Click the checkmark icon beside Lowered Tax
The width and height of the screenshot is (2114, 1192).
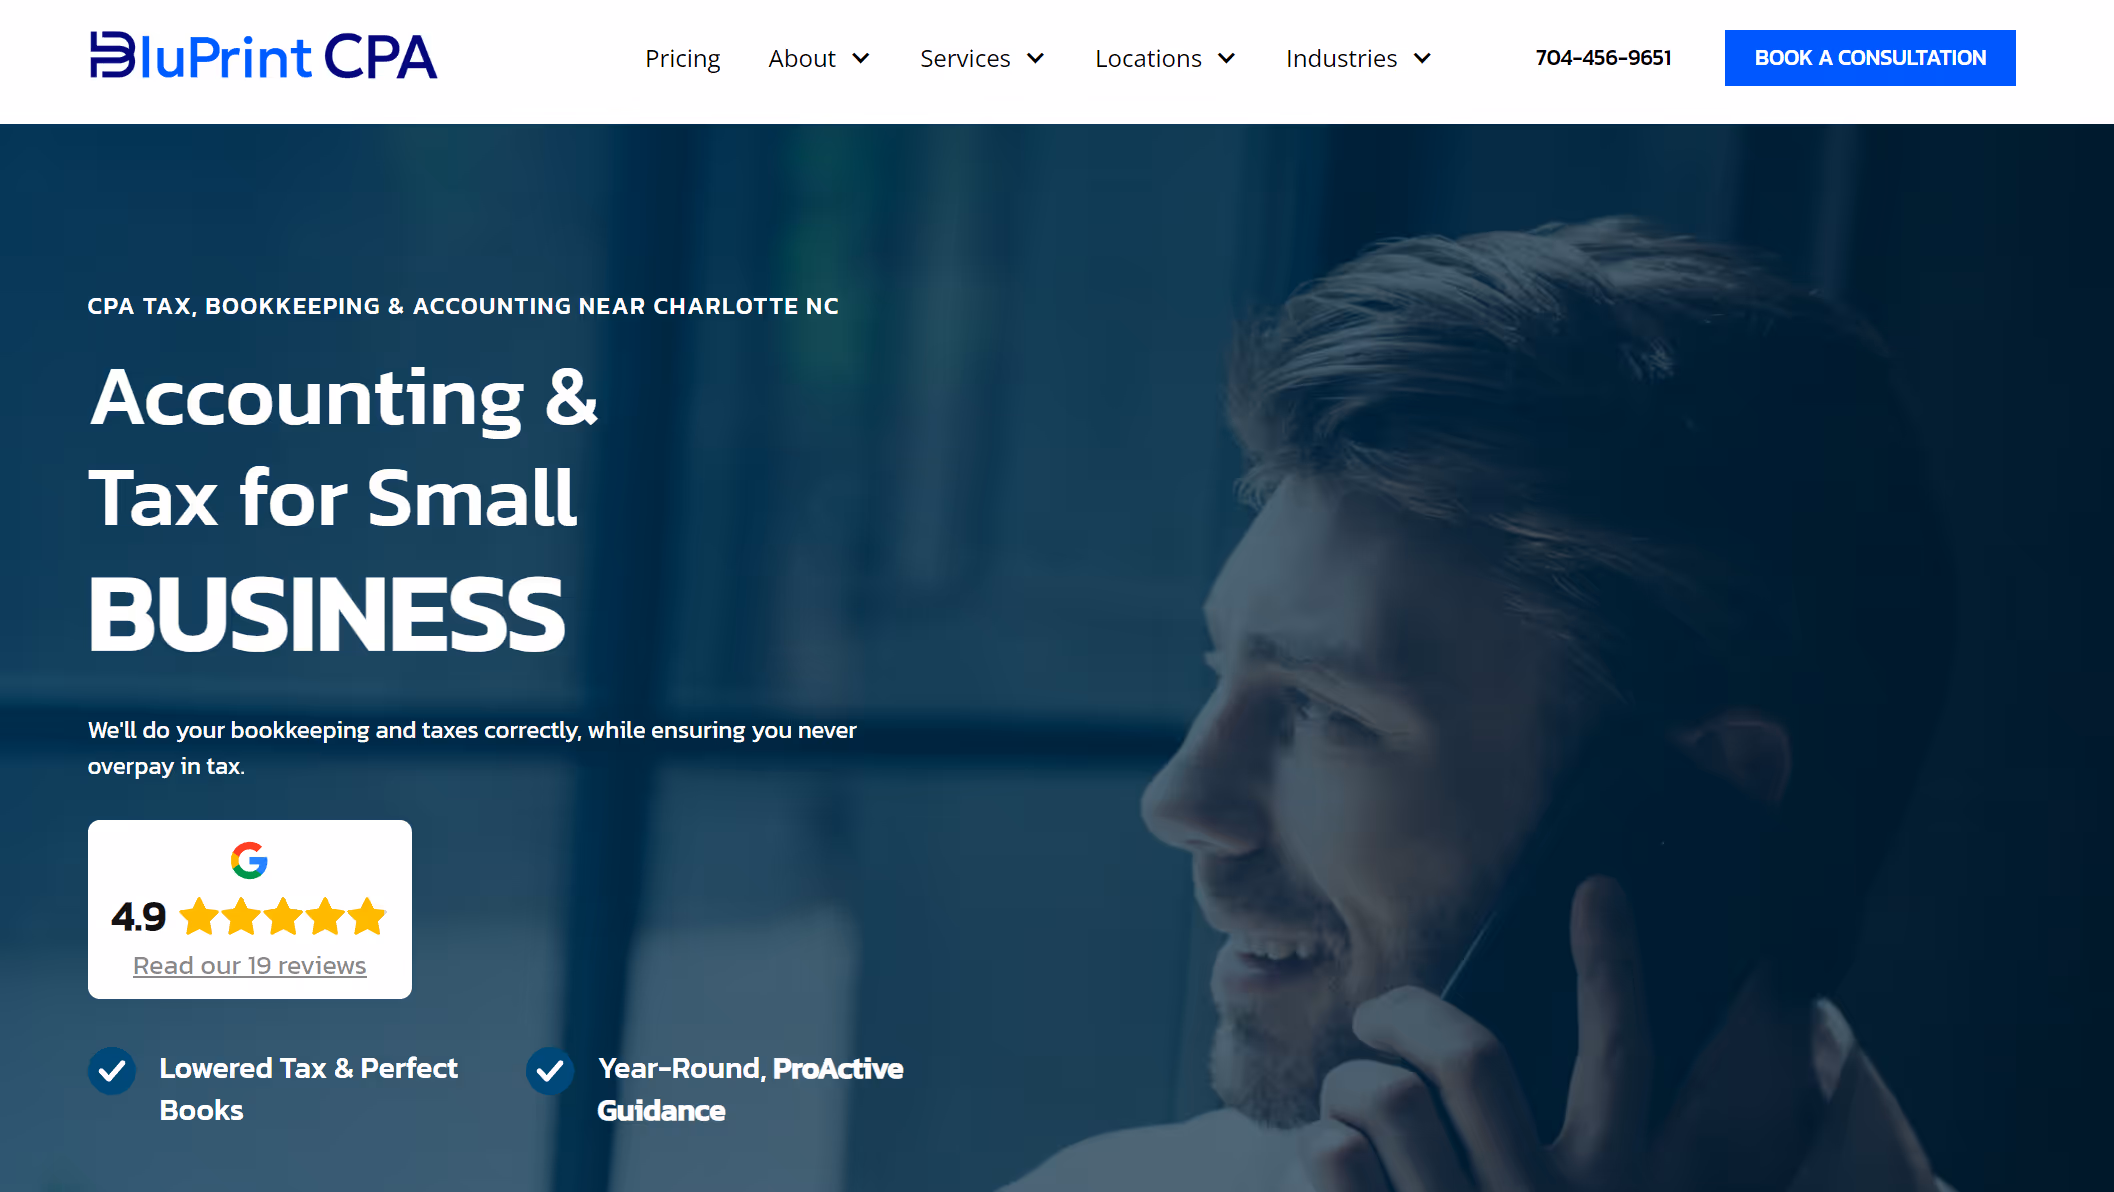point(112,1071)
